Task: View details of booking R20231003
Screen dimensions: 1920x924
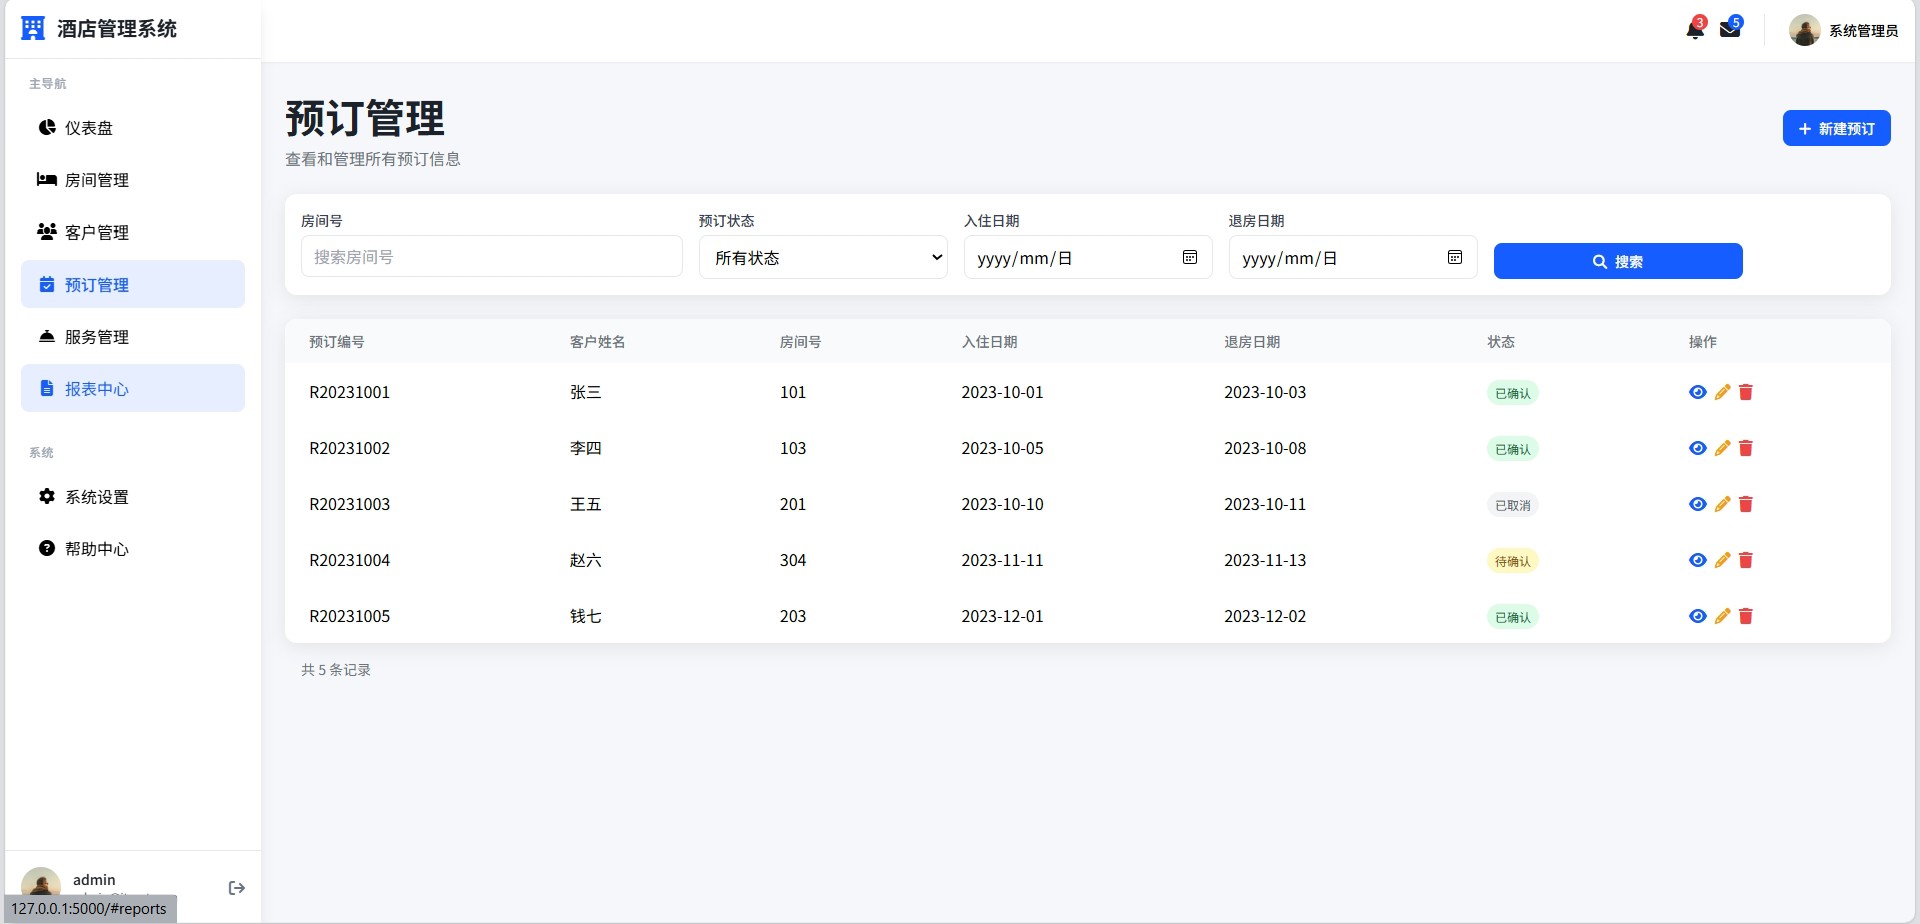Action: tap(1698, 504)
